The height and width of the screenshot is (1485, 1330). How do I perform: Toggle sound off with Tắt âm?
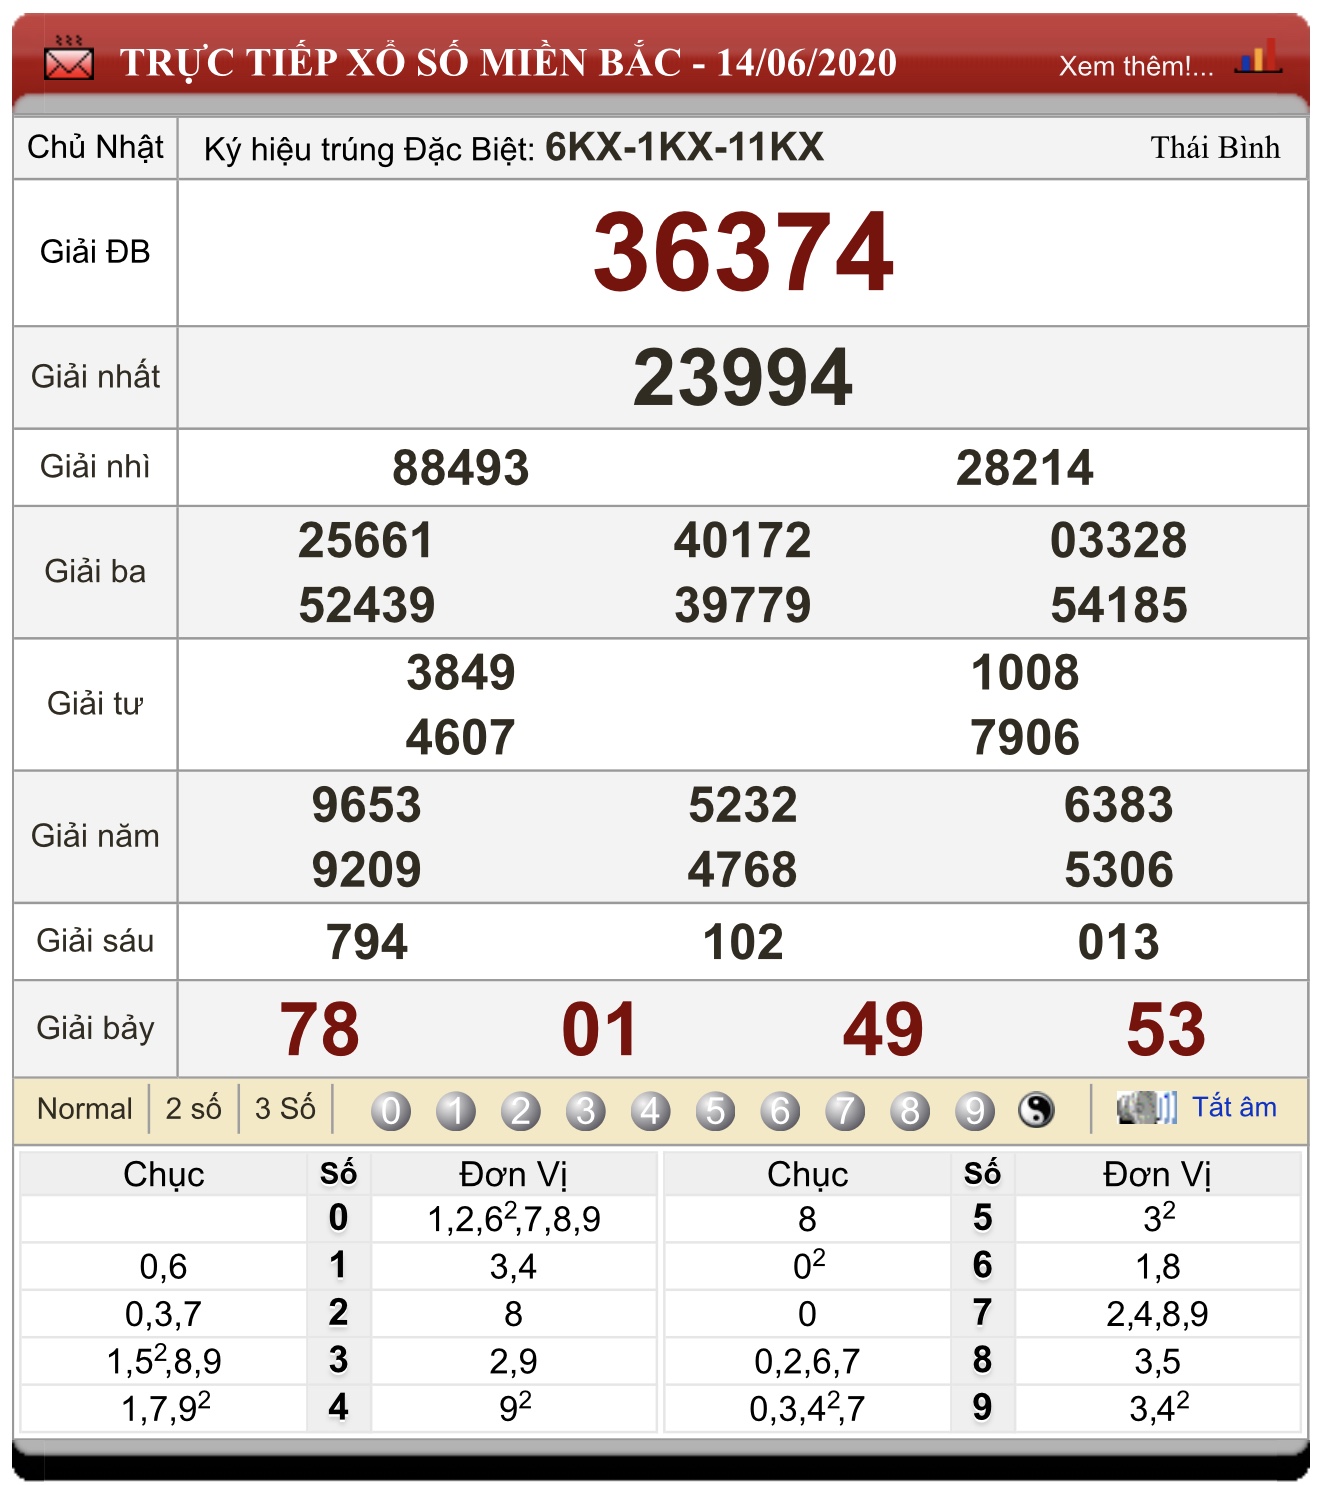(x=1234, y=1107)
